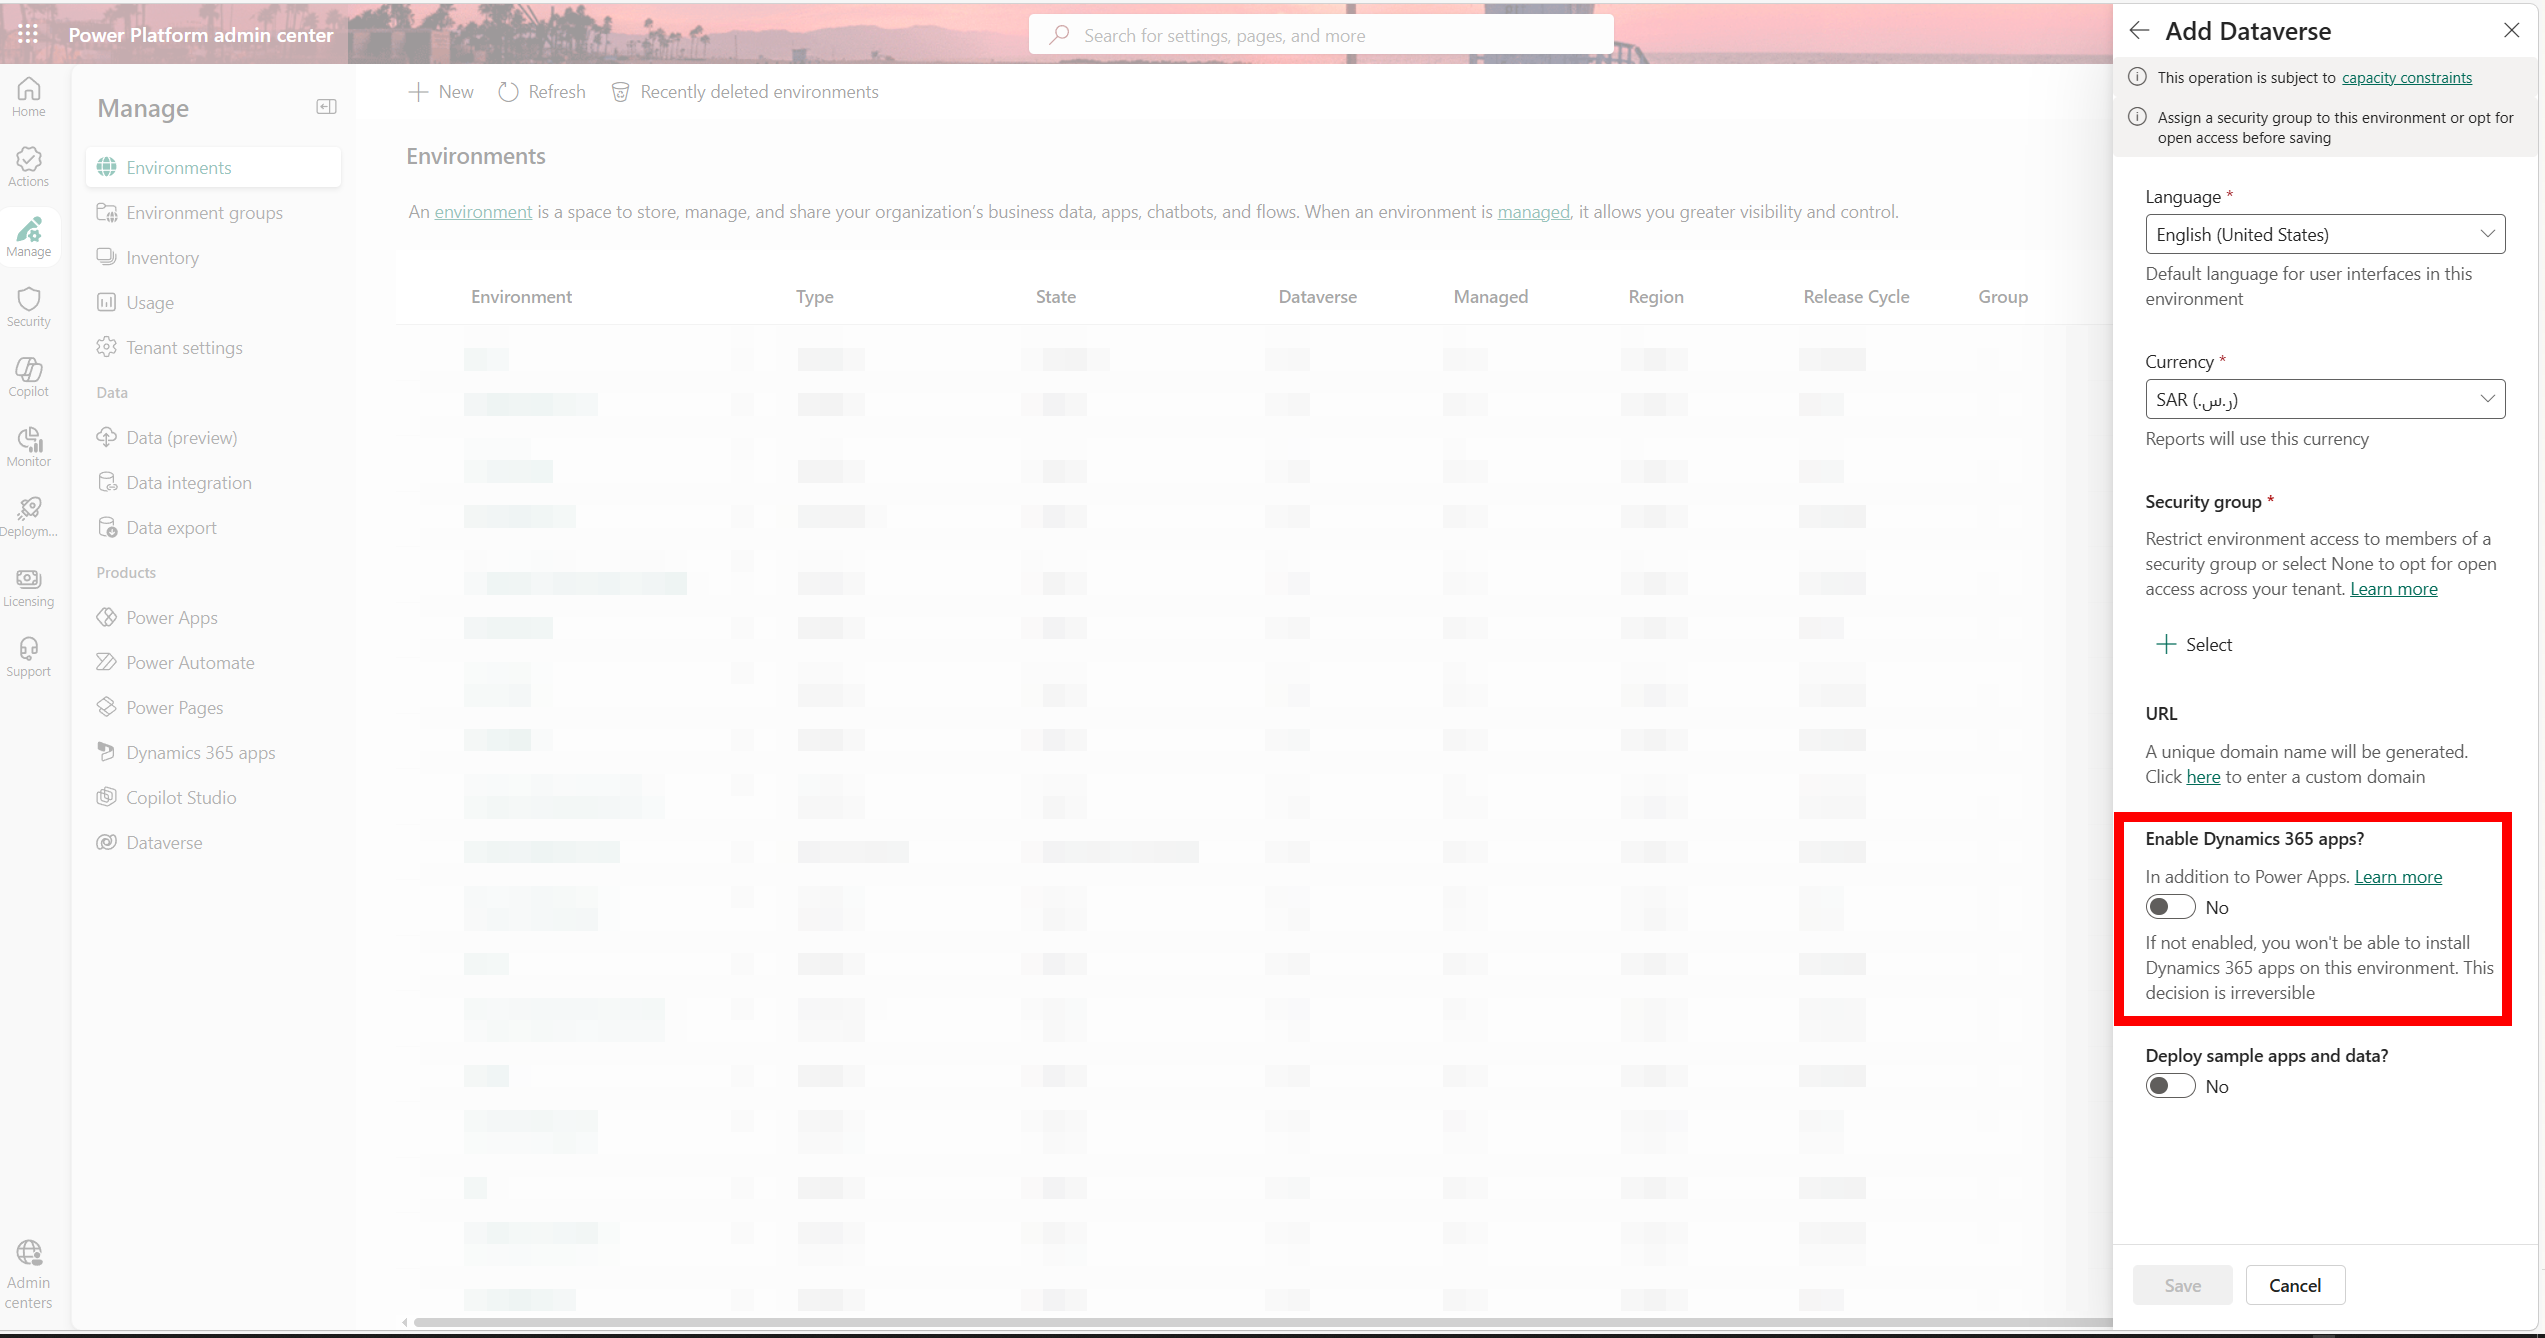Refresh the environments list
Image resolution: width=2545 pixels, height=1338 pixels.
(542, 92)
